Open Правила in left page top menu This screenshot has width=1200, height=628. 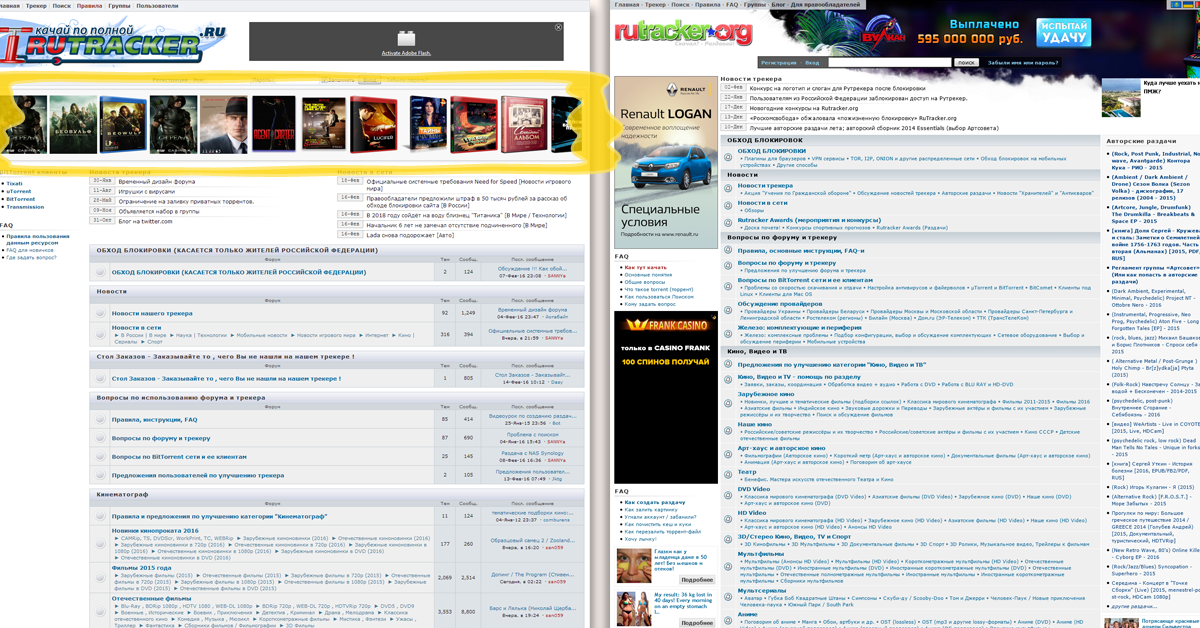click(x=89, y=6)
